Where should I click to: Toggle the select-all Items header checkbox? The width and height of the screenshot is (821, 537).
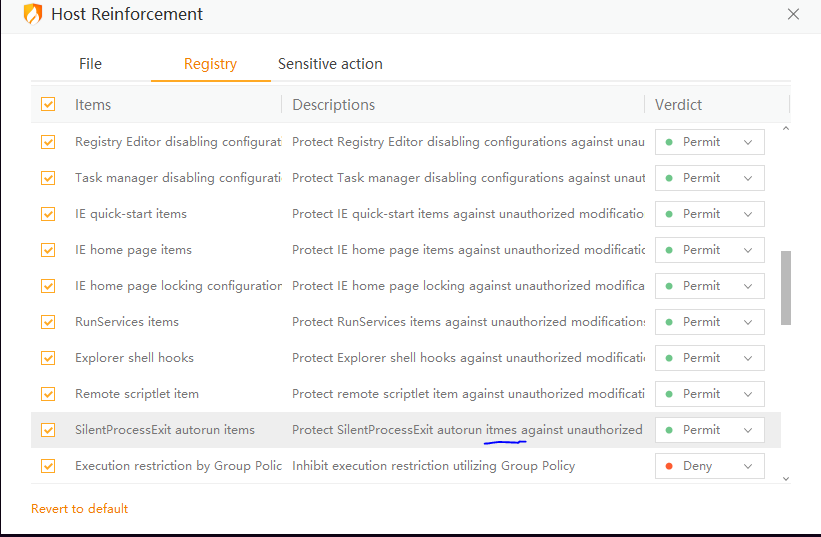tap(48, 104)
